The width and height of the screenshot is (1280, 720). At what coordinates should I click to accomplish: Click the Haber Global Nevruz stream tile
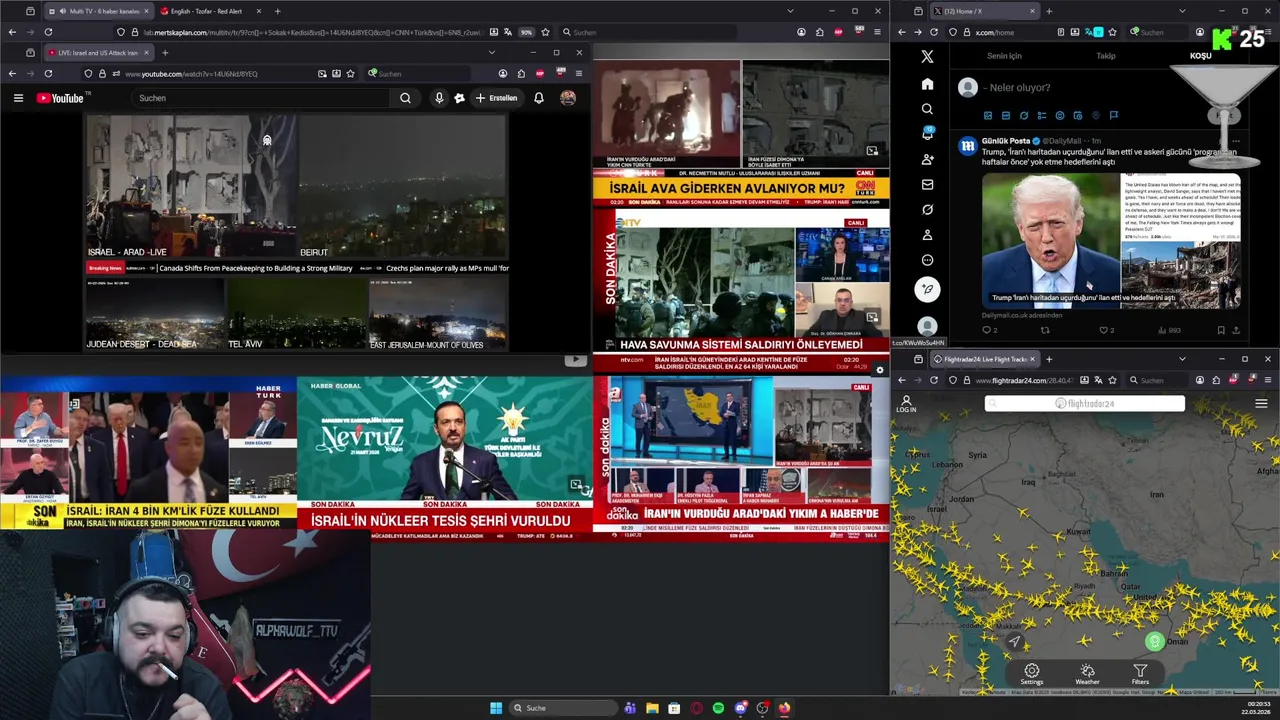point(444,458)
